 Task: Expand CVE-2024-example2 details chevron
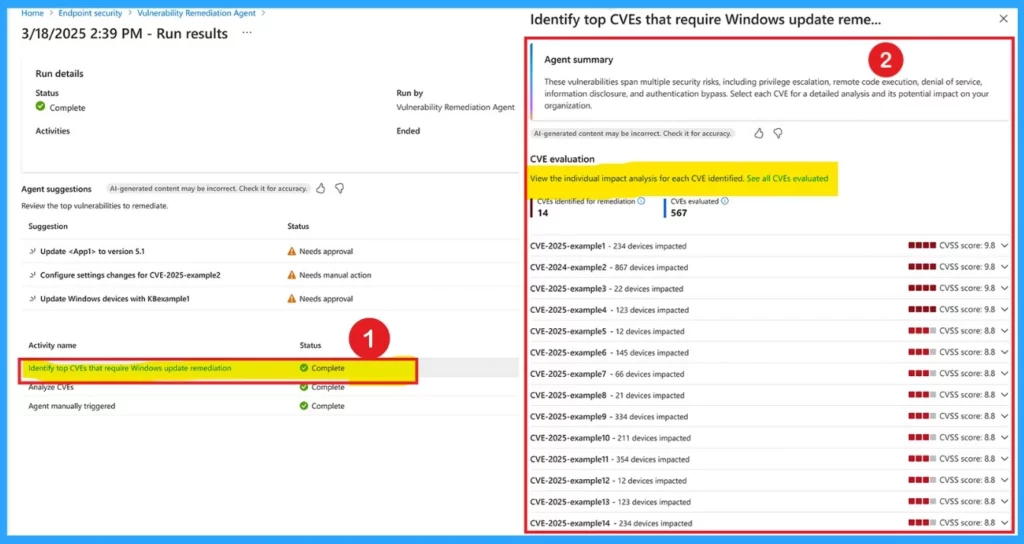[1004, 266]
